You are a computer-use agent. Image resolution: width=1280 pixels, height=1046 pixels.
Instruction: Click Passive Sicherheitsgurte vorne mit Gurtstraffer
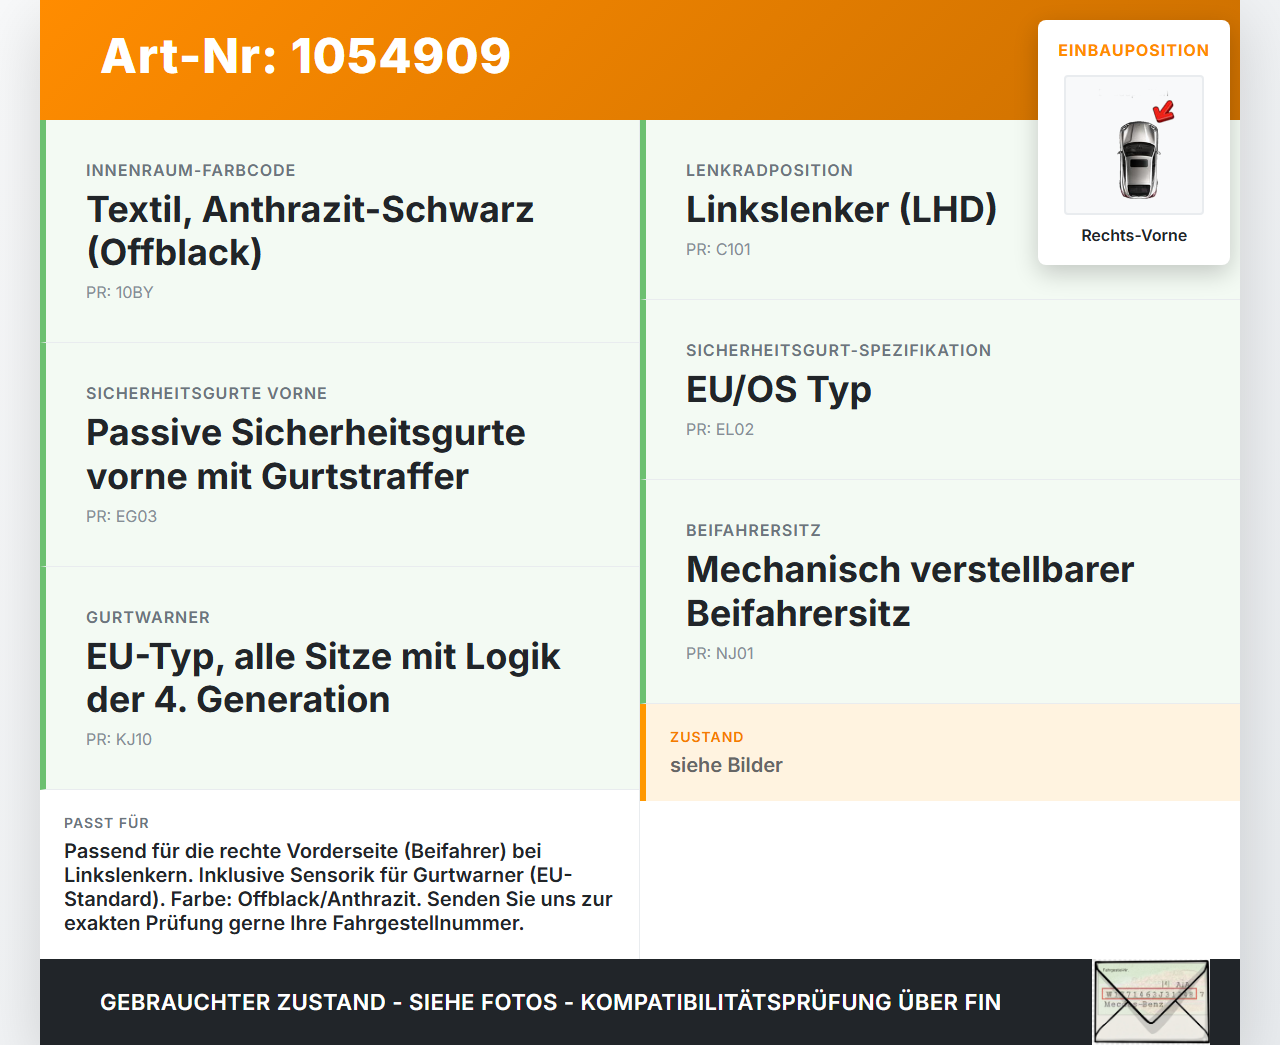(306, 454)
